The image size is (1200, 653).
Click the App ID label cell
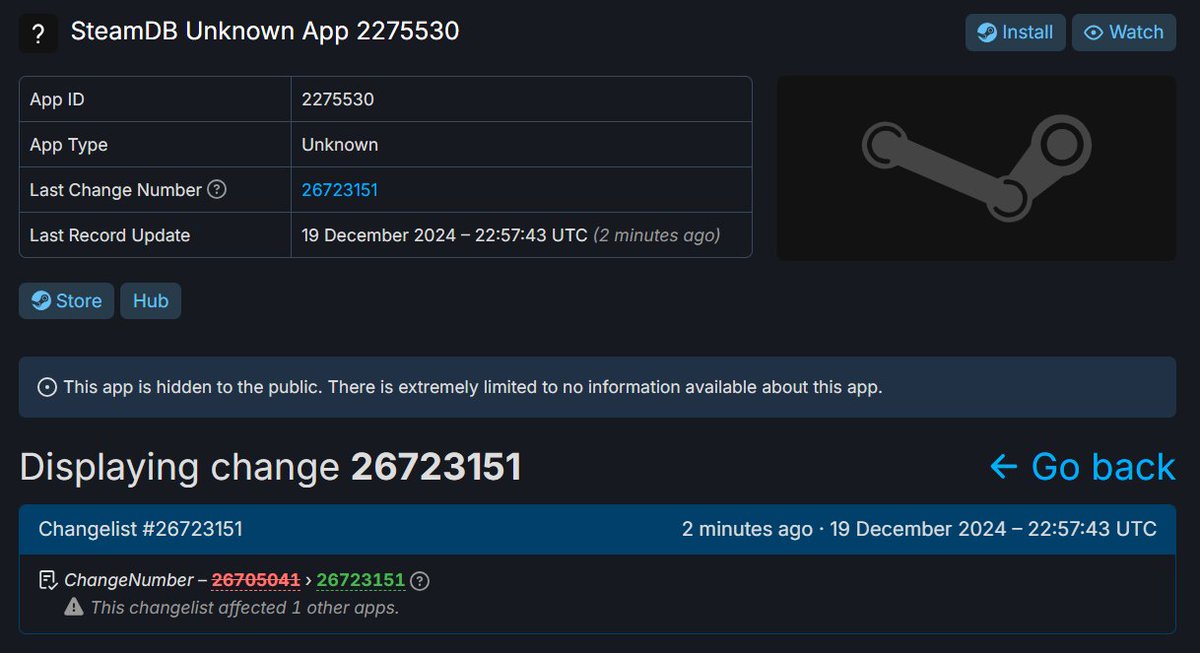pos(155,99)
